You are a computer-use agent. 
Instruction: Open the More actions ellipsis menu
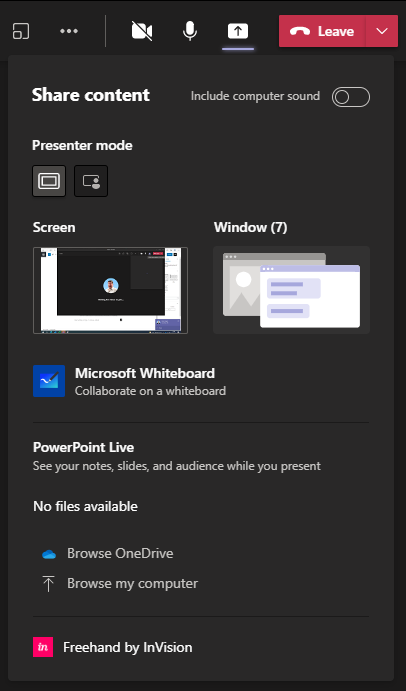click(69, 31)
